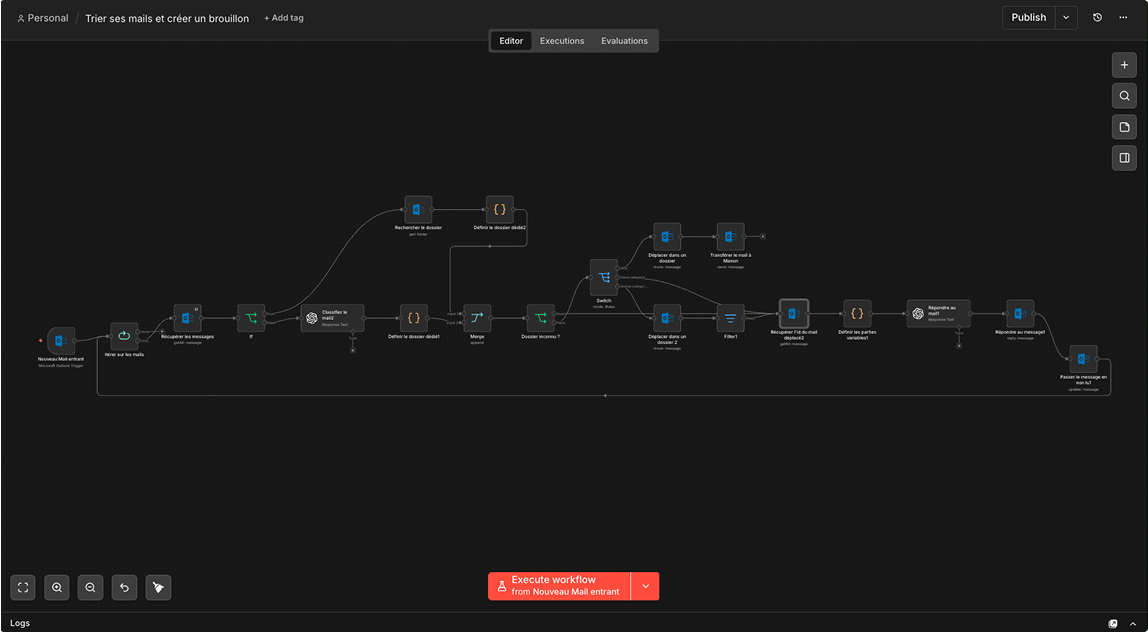
Task: Select the If condition node
Action: (x=251, y=319)
